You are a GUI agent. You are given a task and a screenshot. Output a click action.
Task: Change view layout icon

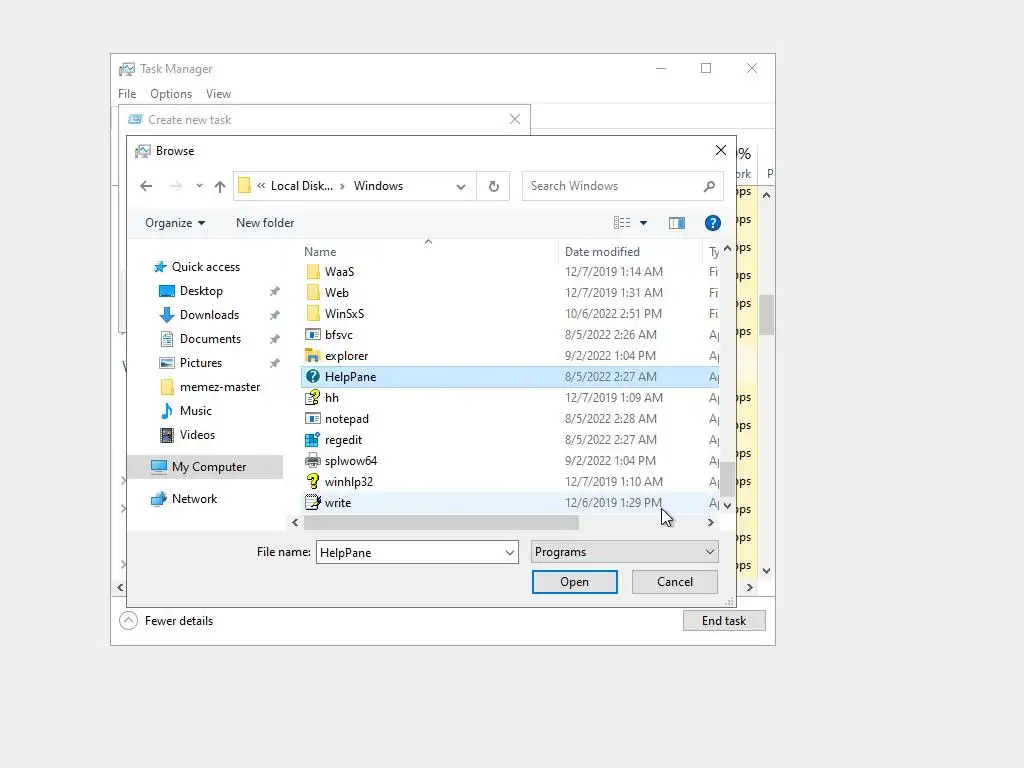pos(622,223)
